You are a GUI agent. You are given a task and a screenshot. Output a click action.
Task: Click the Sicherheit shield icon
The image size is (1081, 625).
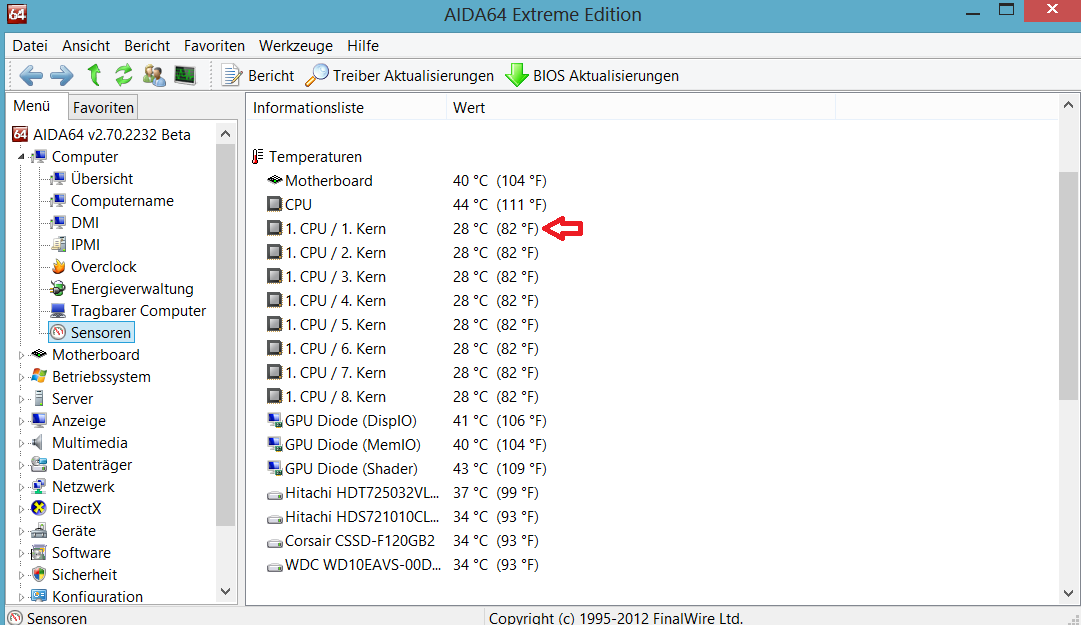pos(39,575)
